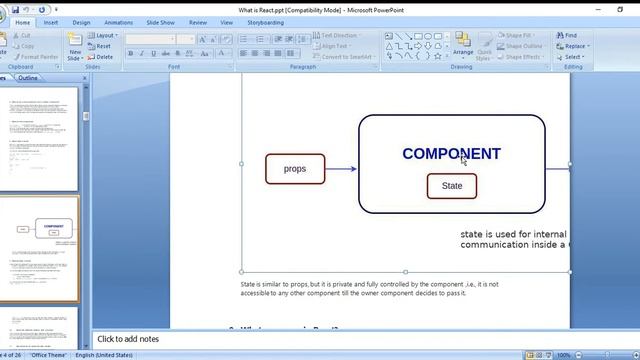
Task: Open the Change Case dropdown
Action: (x=205, y=53)
